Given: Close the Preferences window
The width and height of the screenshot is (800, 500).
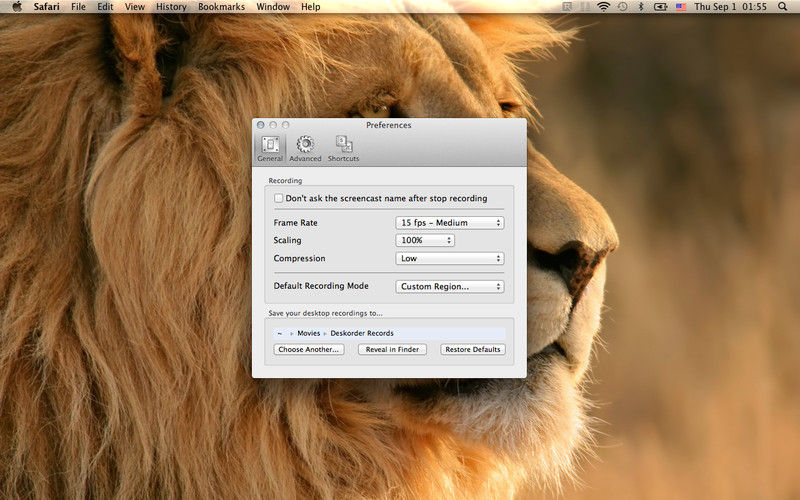Looking at the screenshot, I should coord(261,125).
